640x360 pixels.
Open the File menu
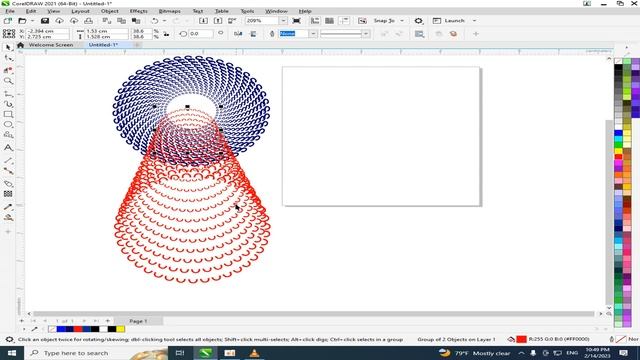9,11
